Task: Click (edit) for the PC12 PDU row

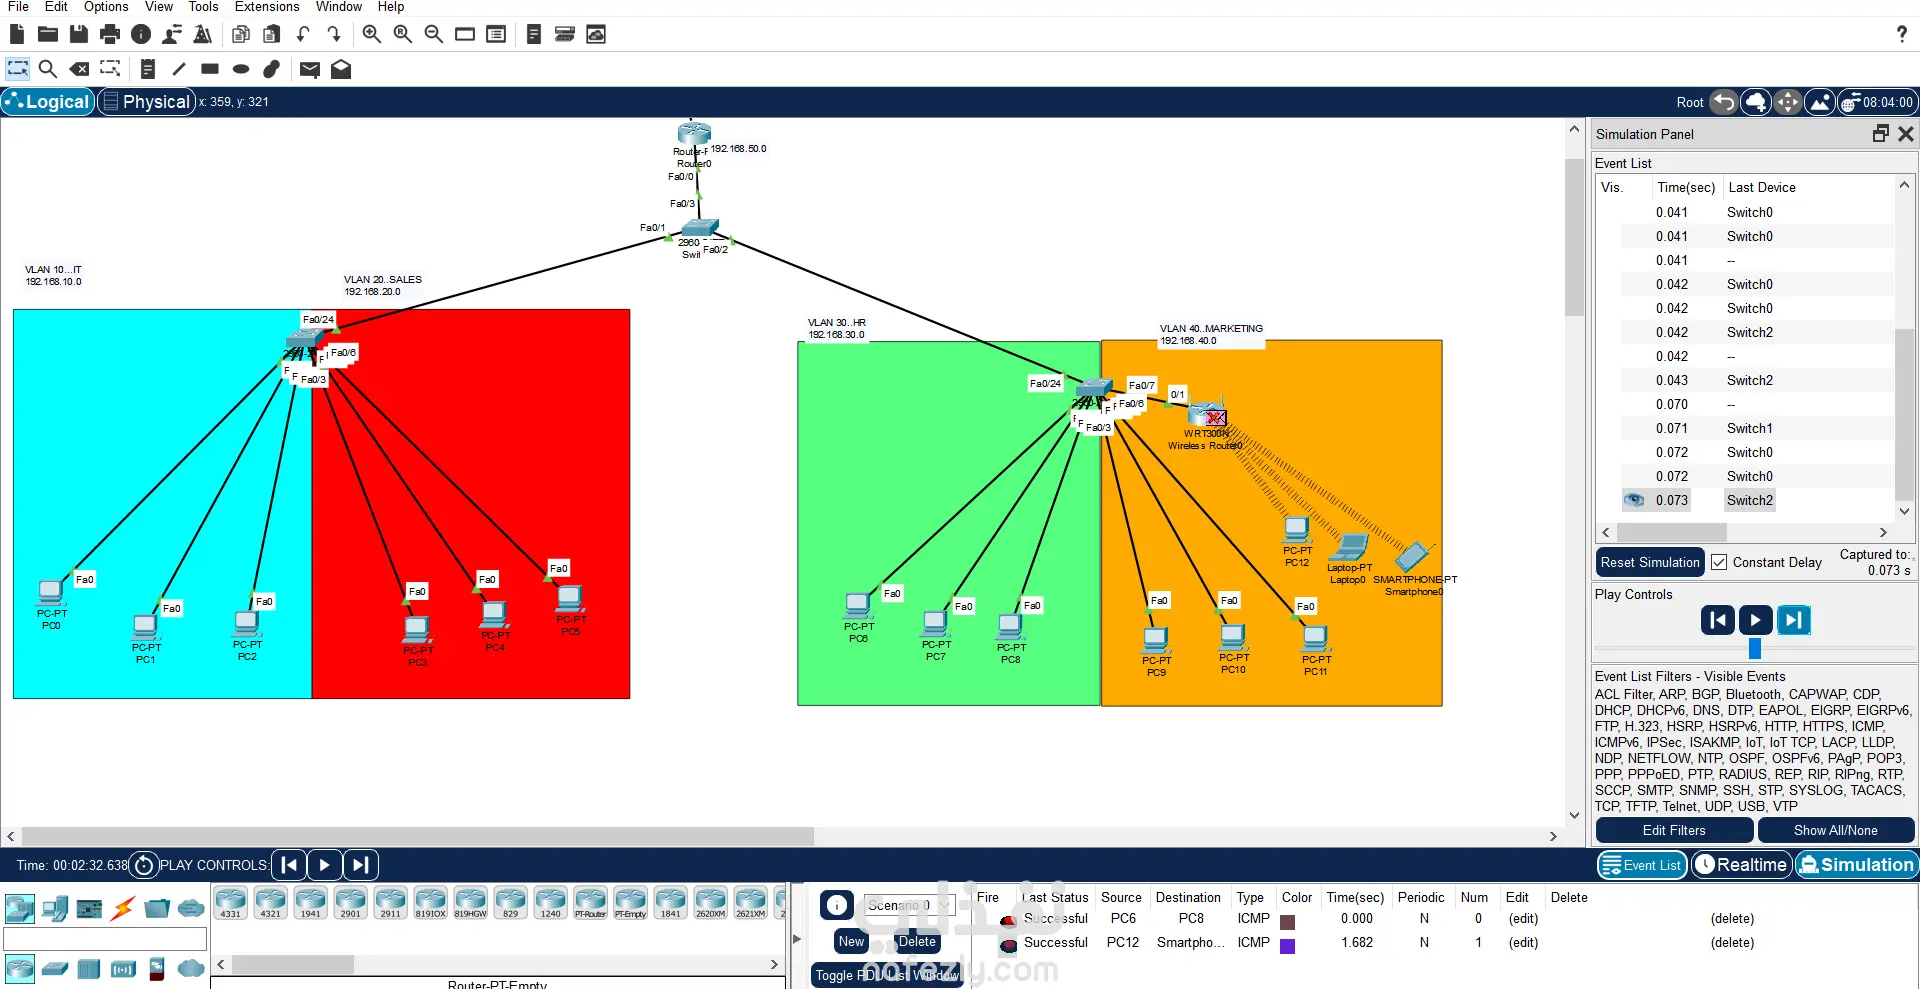Action: [1523, 943]
